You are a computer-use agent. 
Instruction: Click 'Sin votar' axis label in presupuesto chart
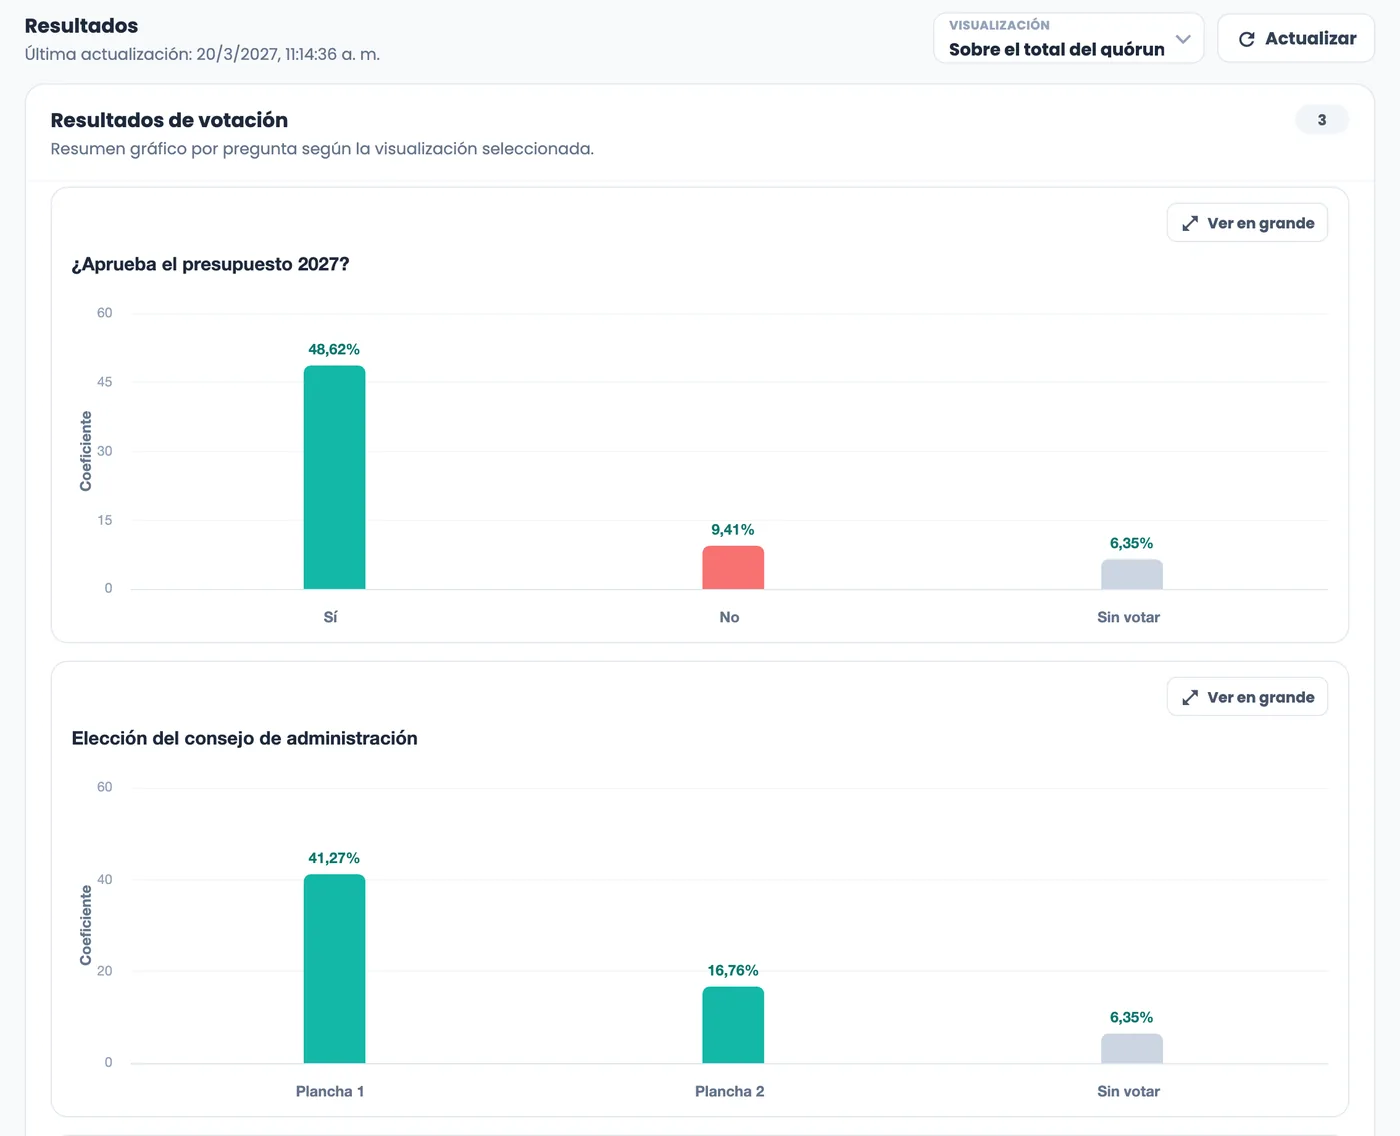[x=1129, y=617]
